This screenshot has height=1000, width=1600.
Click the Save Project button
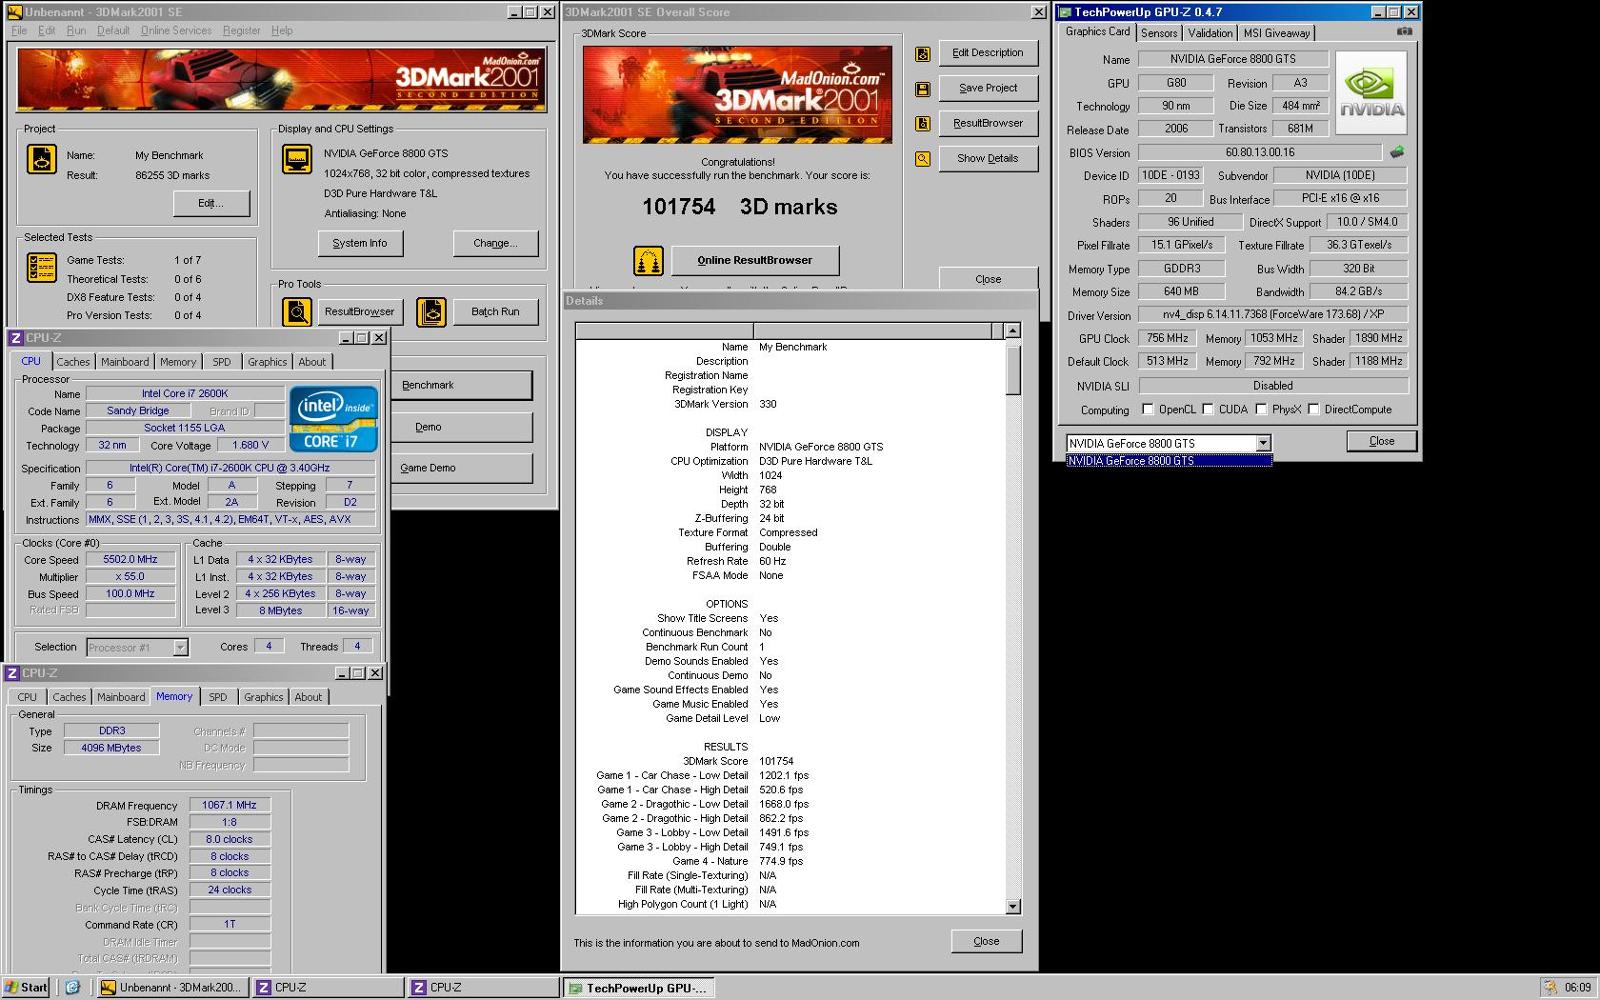click(x=988, y=88)
